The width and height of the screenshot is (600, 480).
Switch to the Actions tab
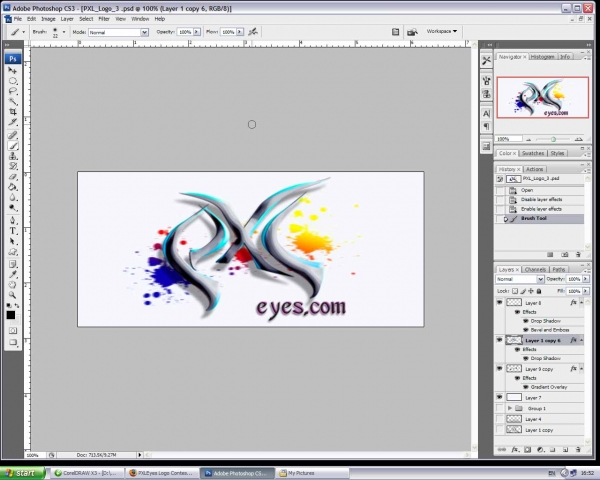click(x=534, y=169)
